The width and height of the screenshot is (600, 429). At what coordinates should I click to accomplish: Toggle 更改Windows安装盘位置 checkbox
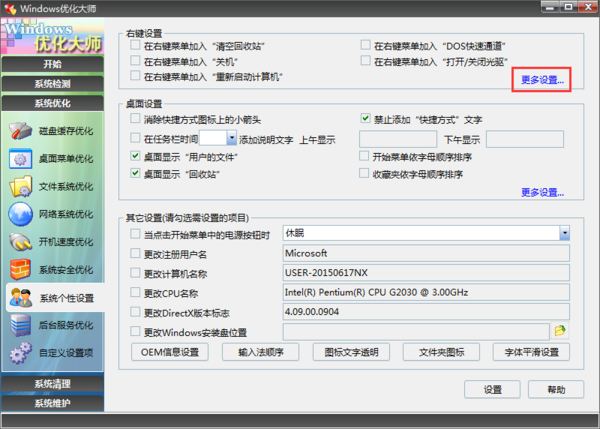[x=135, y=331]
